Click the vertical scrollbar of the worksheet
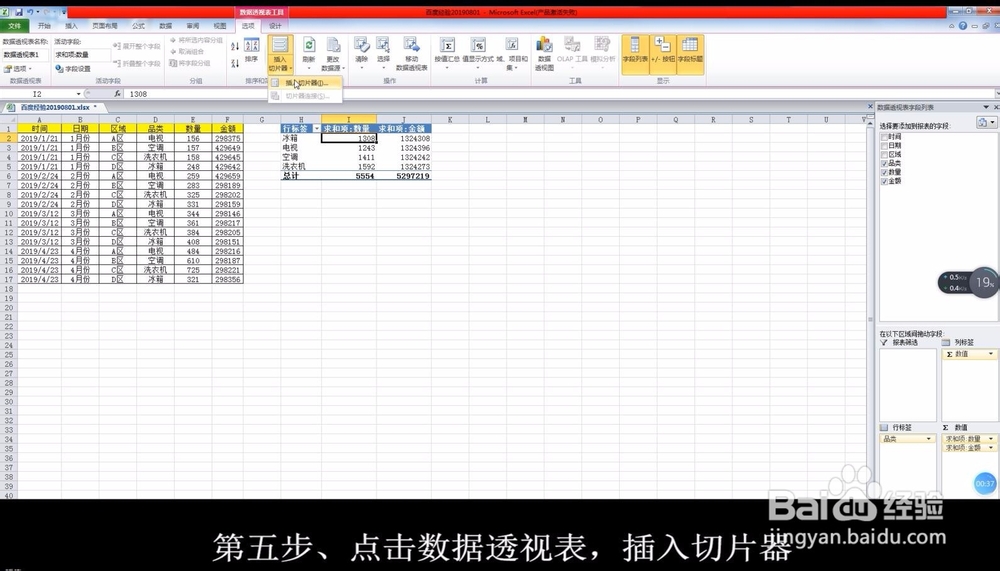 (x=870, y=306)
